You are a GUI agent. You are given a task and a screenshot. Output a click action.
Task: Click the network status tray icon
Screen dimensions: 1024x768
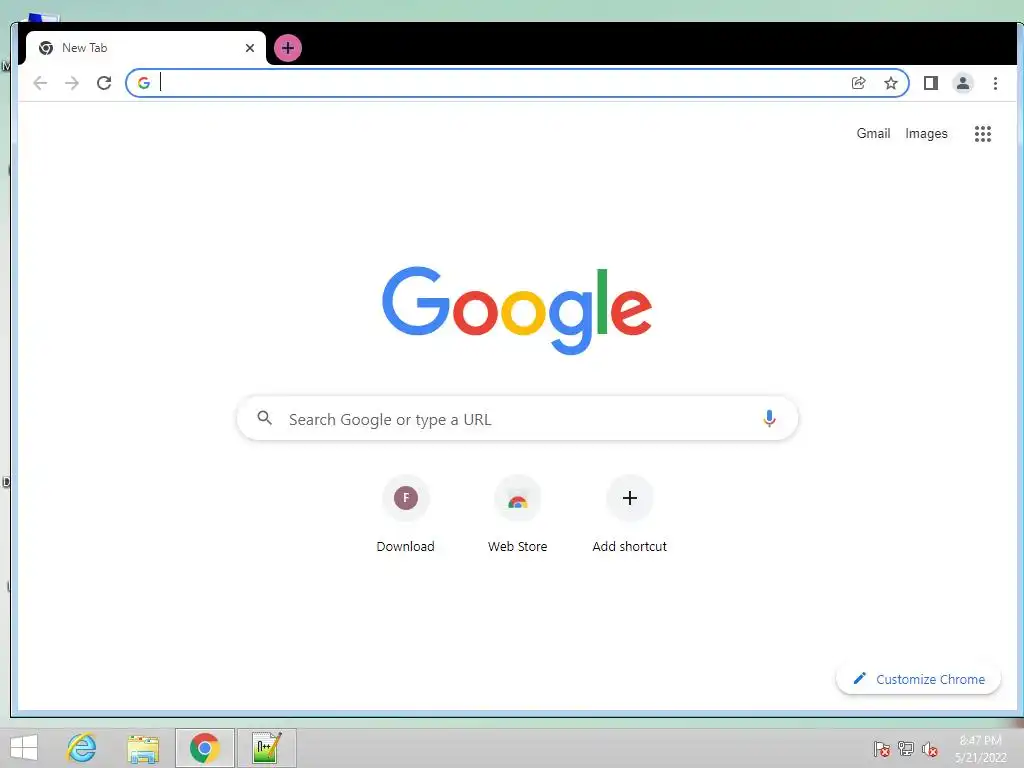pos(906,748)
